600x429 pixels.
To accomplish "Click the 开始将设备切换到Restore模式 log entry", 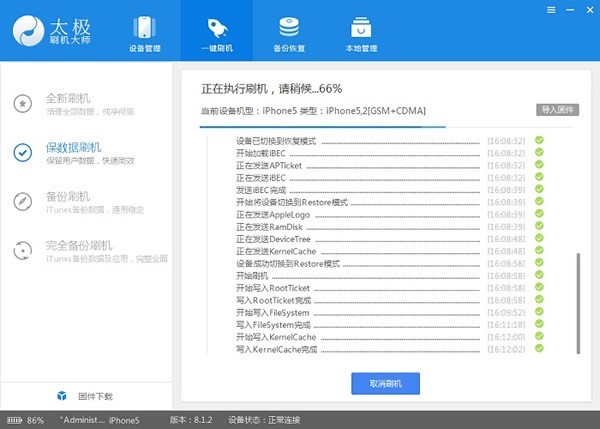I will [292, 202].
